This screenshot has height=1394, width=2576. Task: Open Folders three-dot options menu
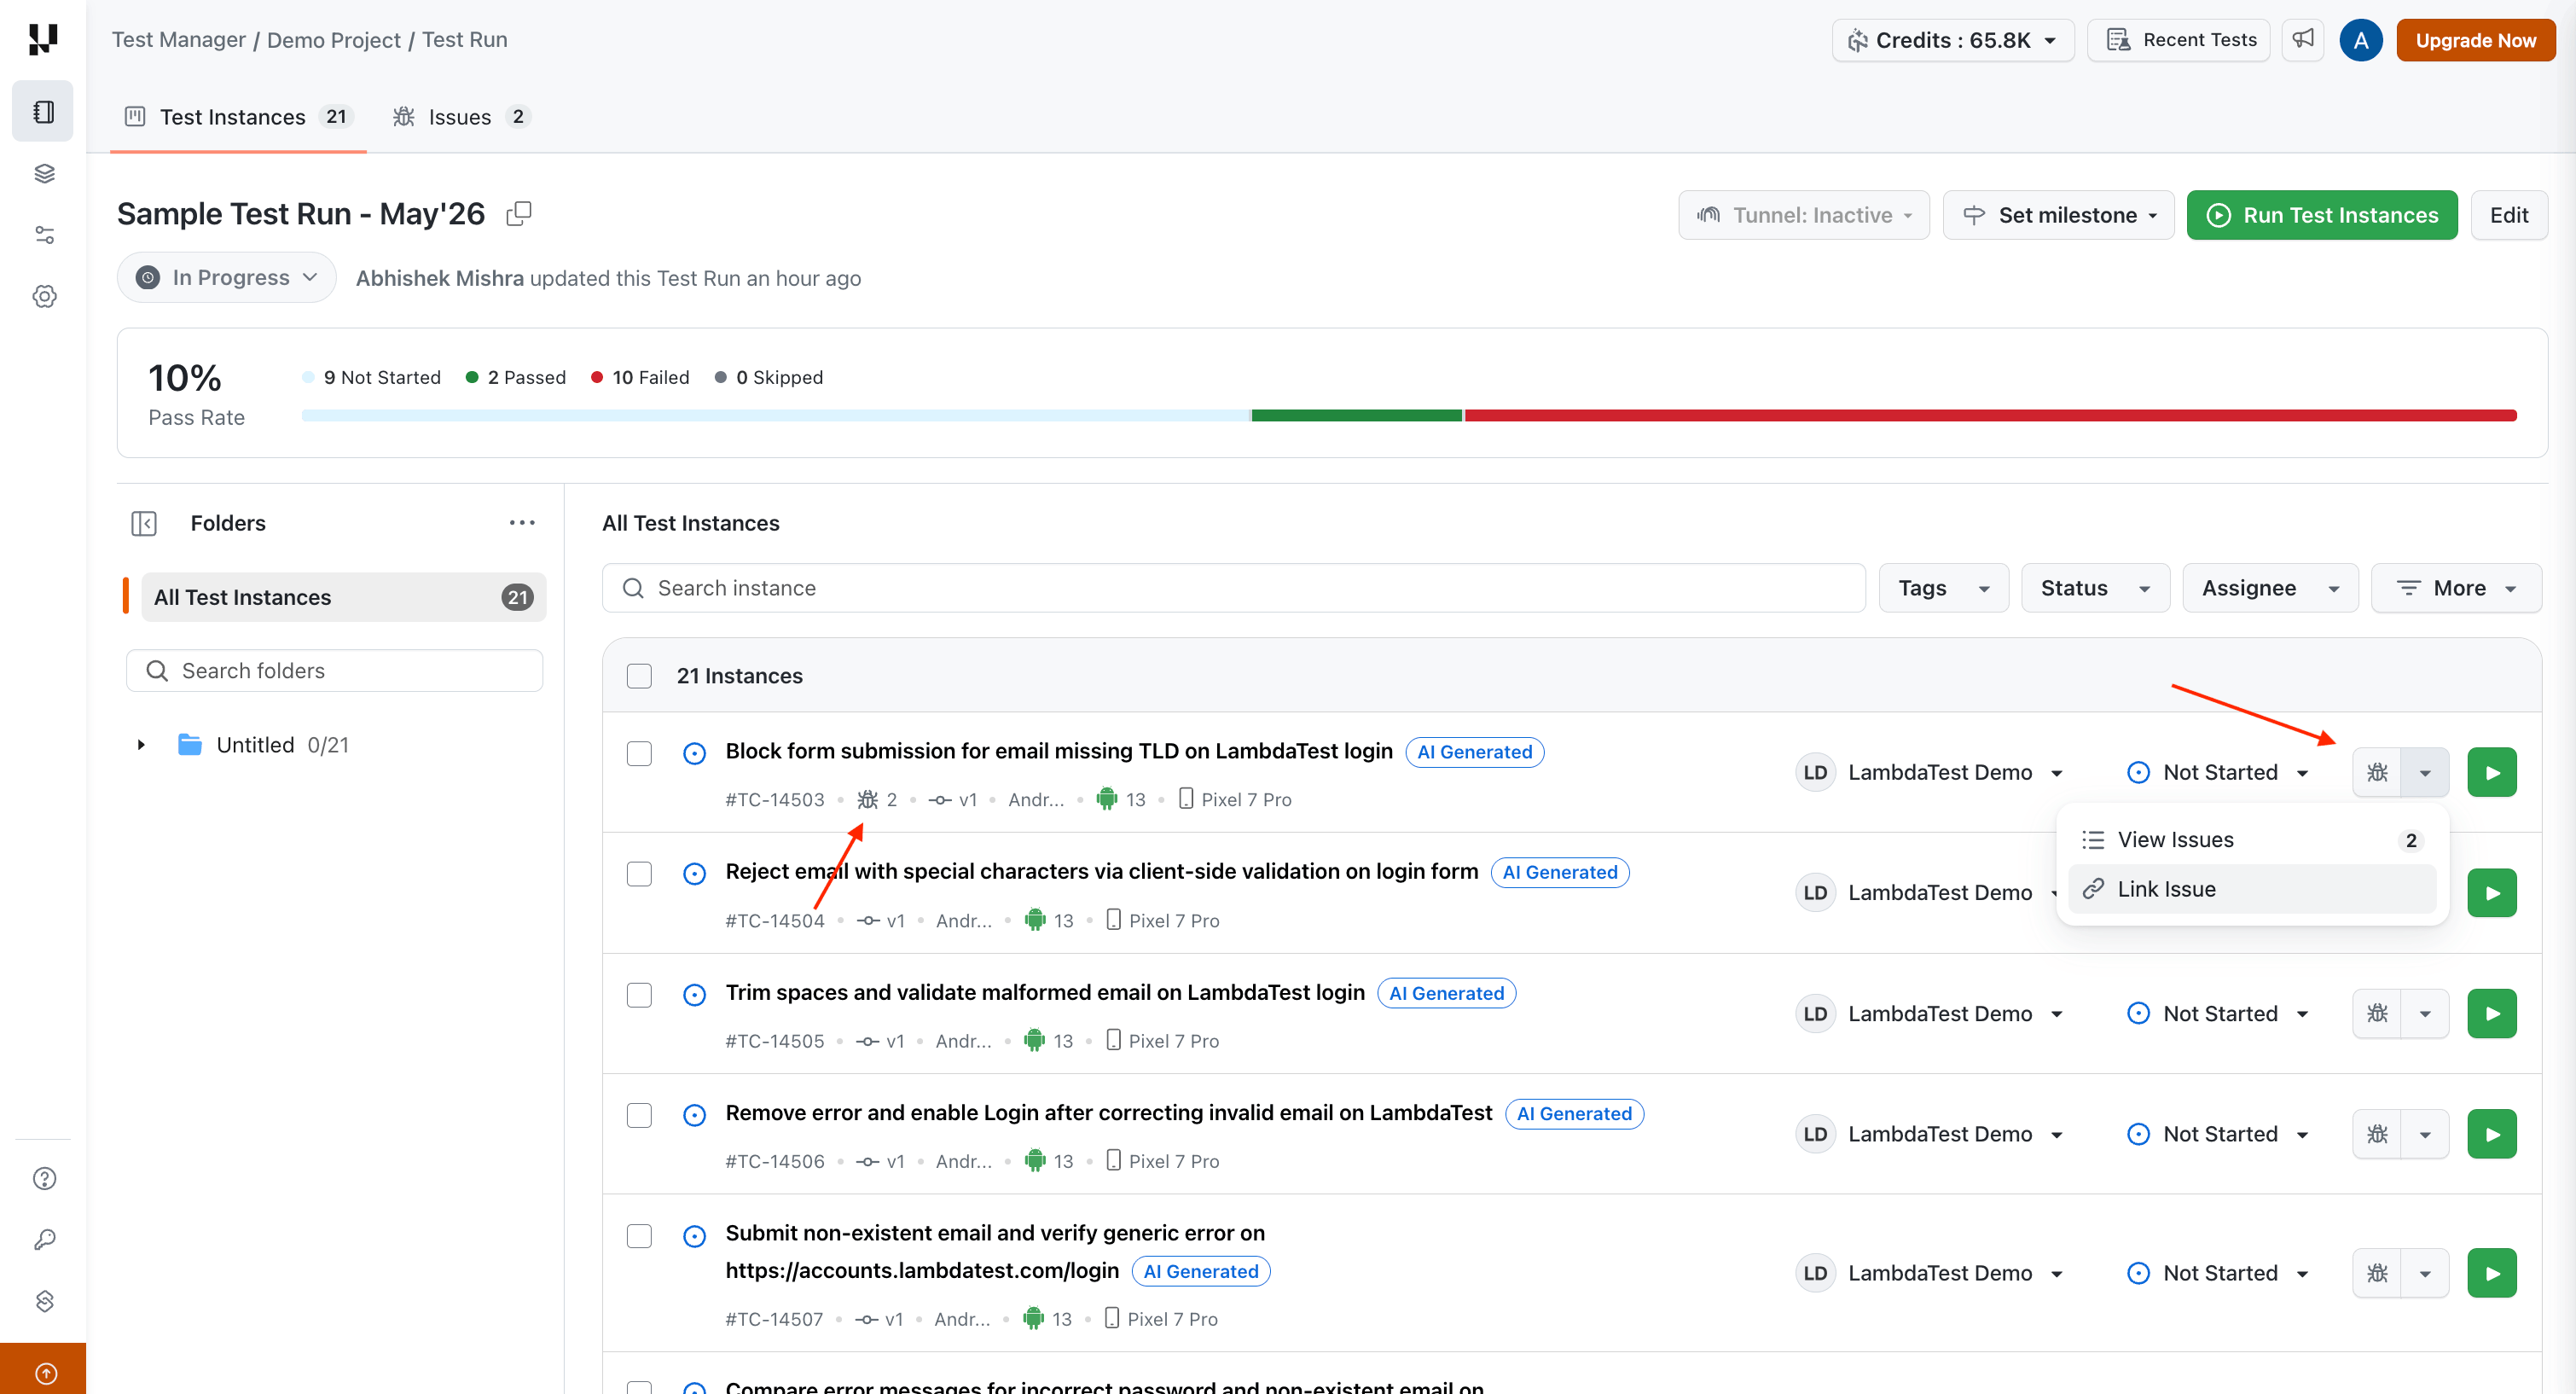pos(522,523)
